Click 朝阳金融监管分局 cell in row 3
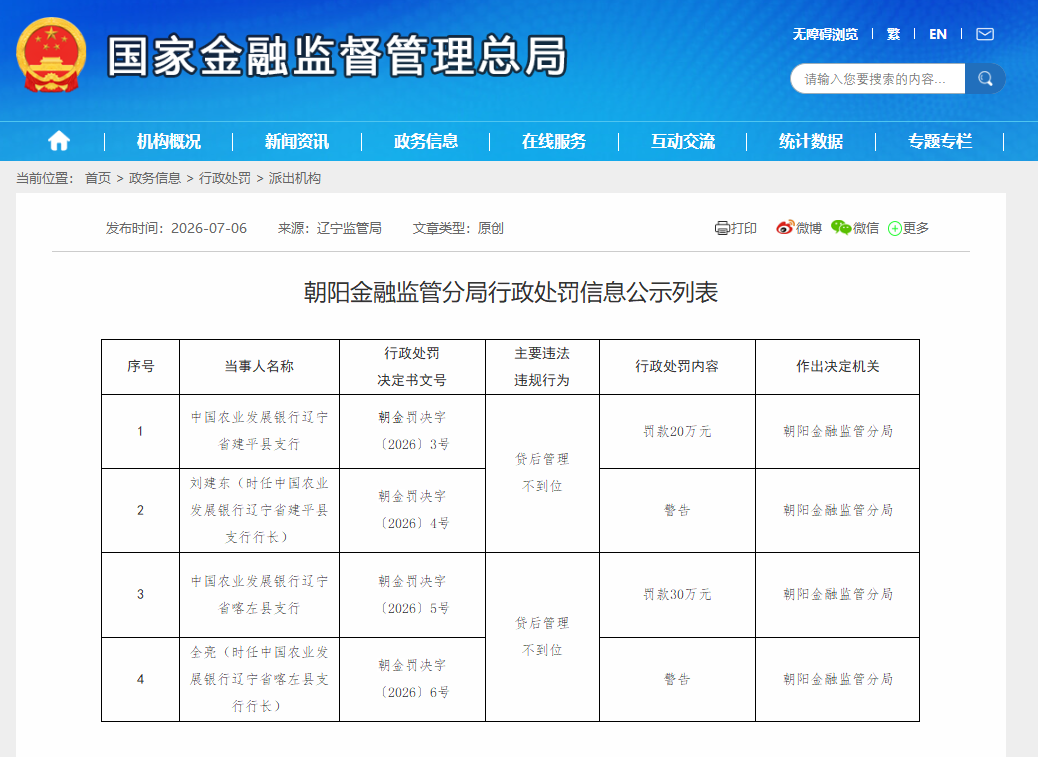 (x=837, y=594)
